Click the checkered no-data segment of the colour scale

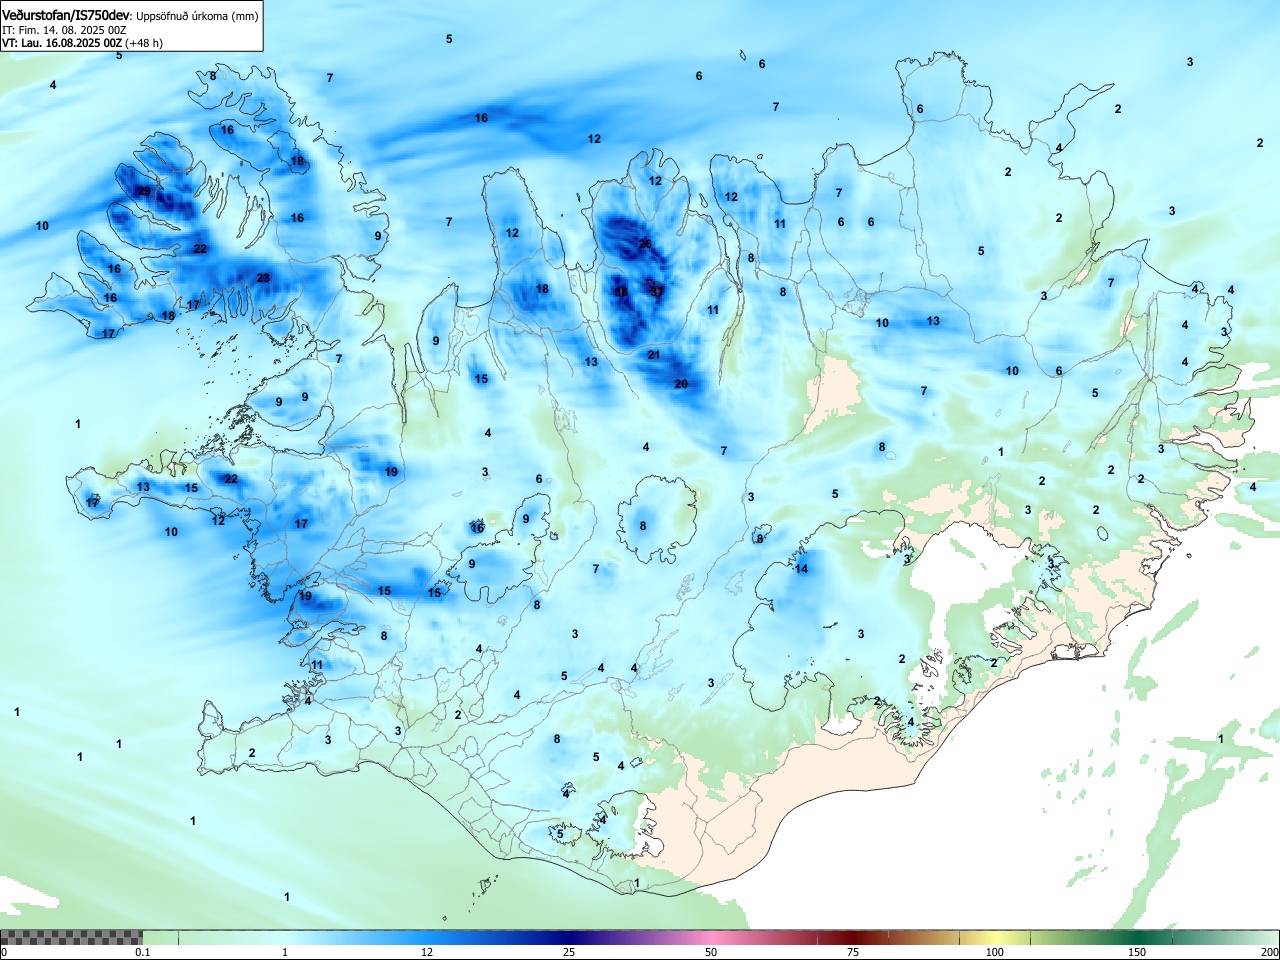[71, 937]
